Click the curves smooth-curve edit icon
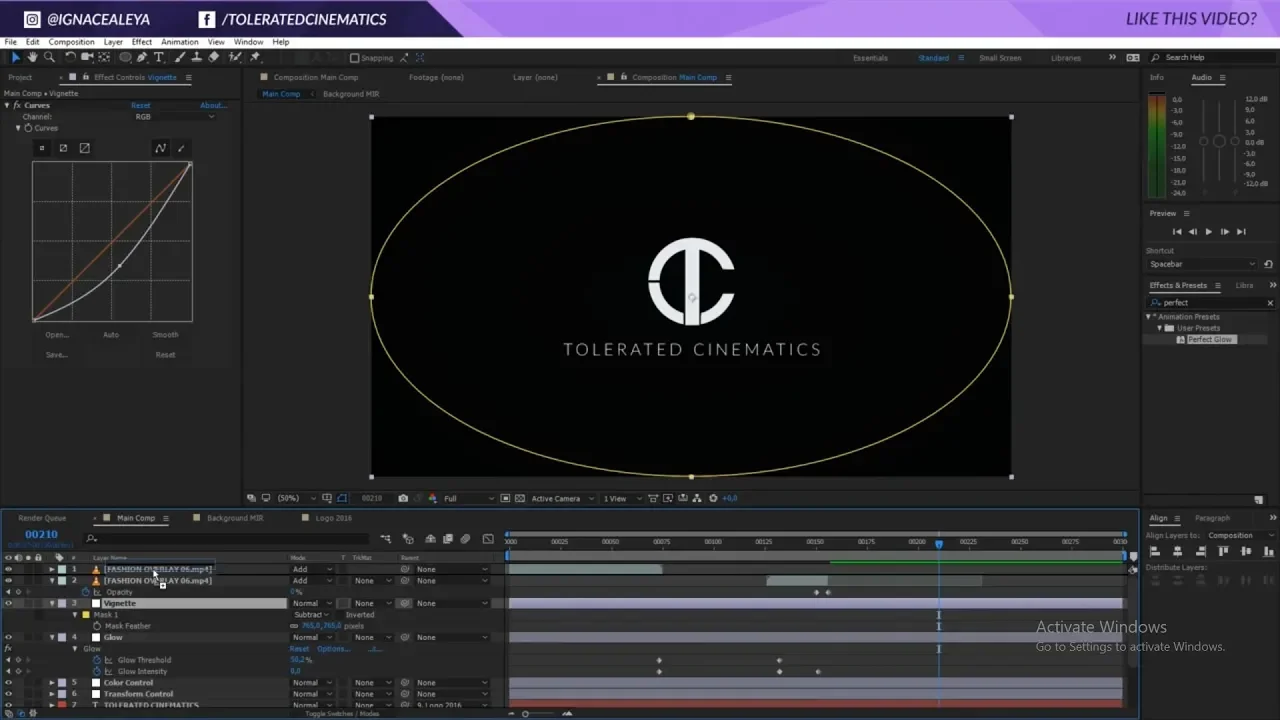The height and width of the screenshot is (720, 1280). click(160, 148)
